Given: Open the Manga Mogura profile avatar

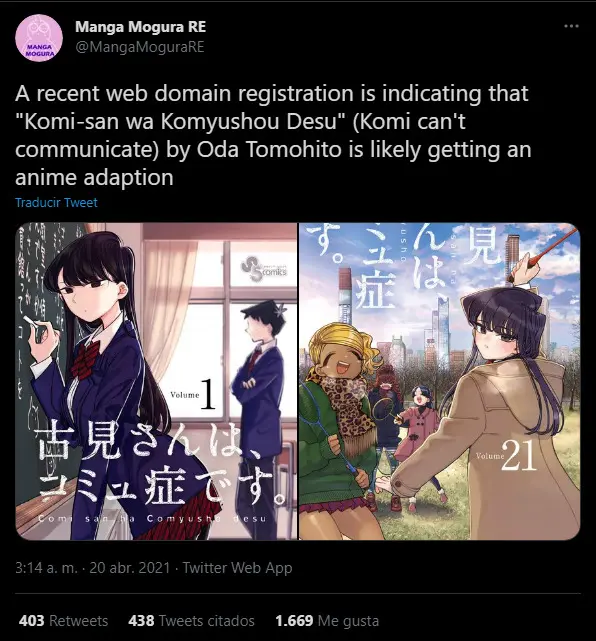Looking at the screenshot, I should 39,38.
